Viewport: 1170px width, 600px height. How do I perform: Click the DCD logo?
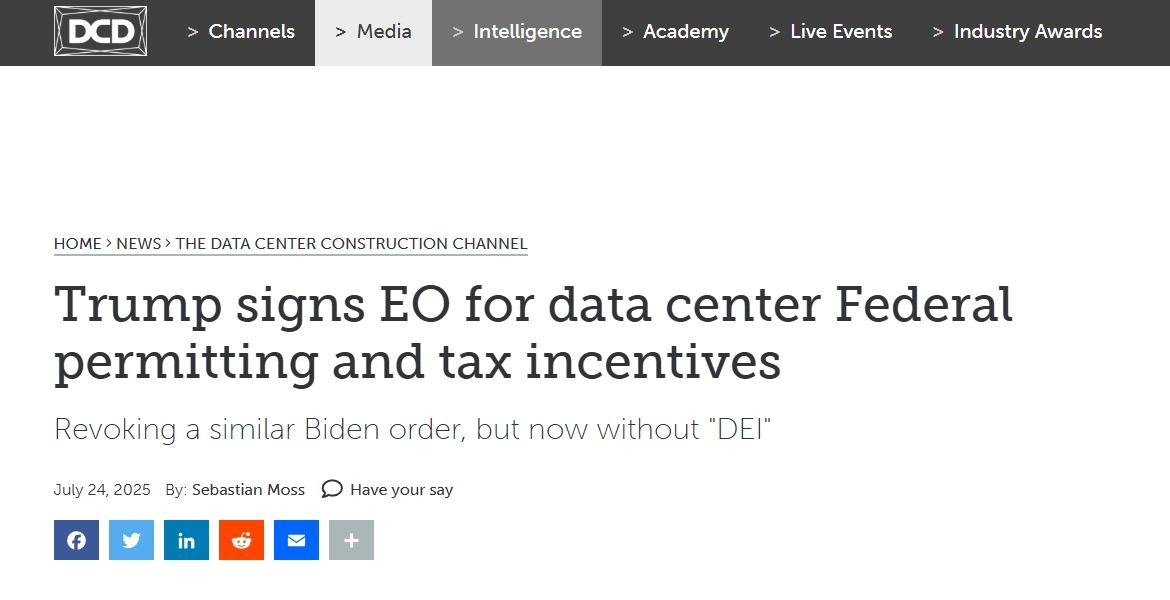point(101,31)
